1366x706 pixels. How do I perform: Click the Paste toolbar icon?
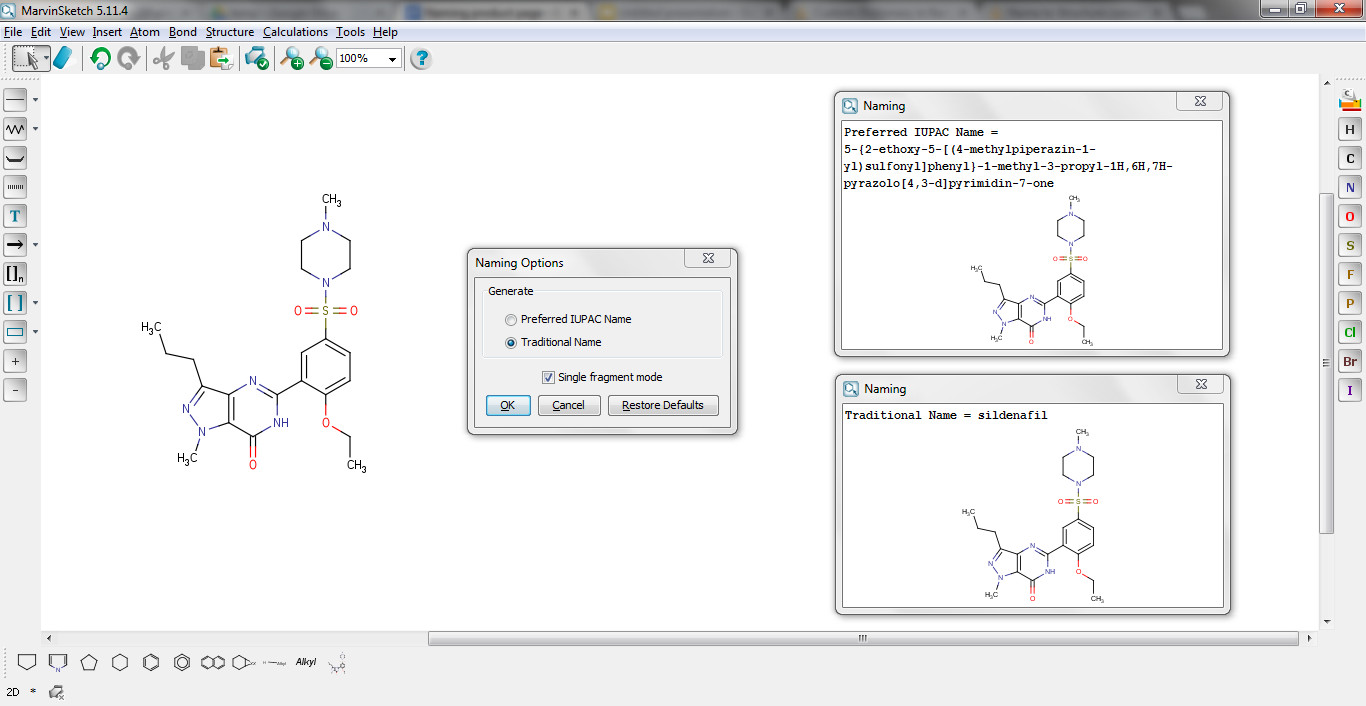(219, 58)
